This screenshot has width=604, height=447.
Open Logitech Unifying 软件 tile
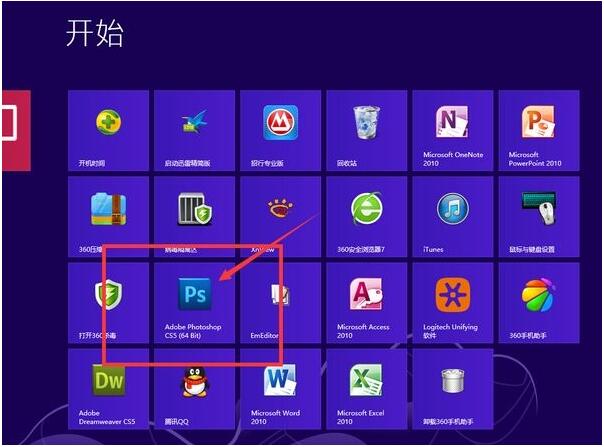coord(453,303)
